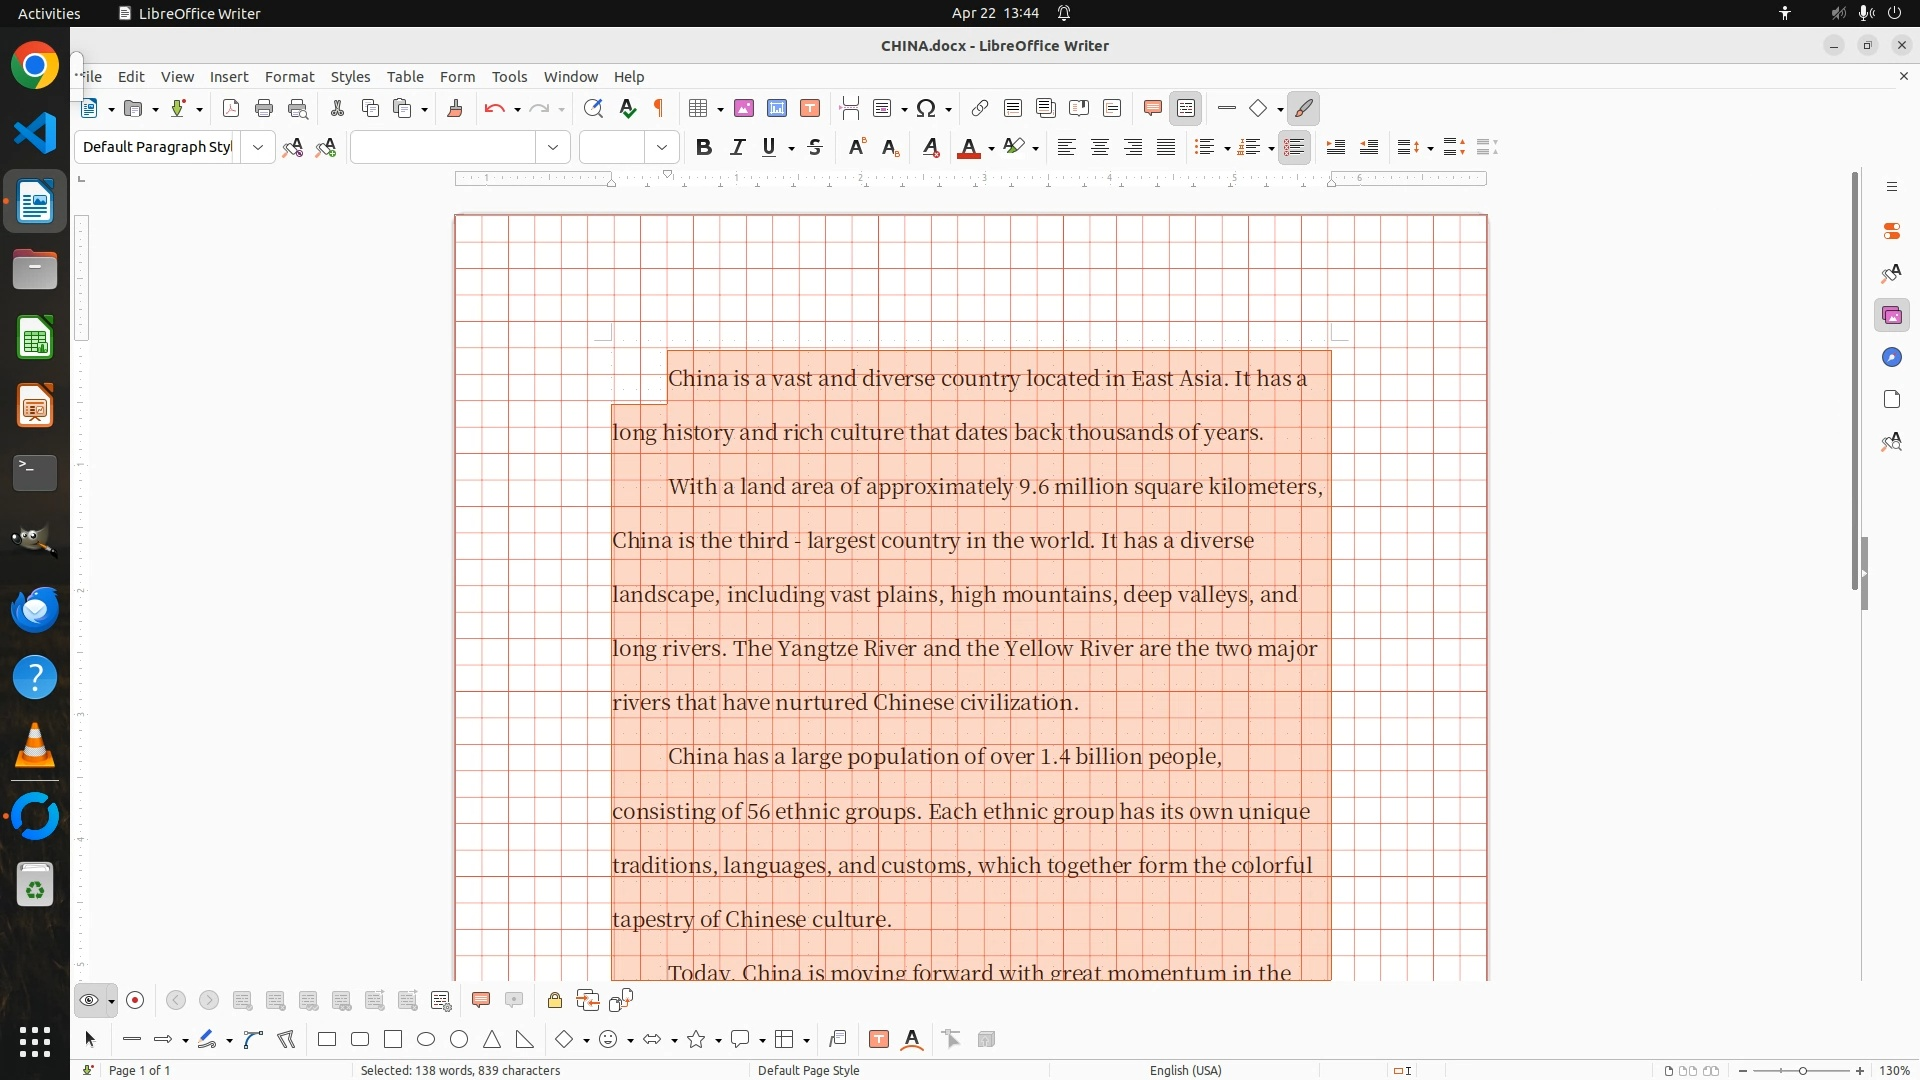Click the Insert Image icon
The image size is (1920, 1080).
click(x=744, y=109)
